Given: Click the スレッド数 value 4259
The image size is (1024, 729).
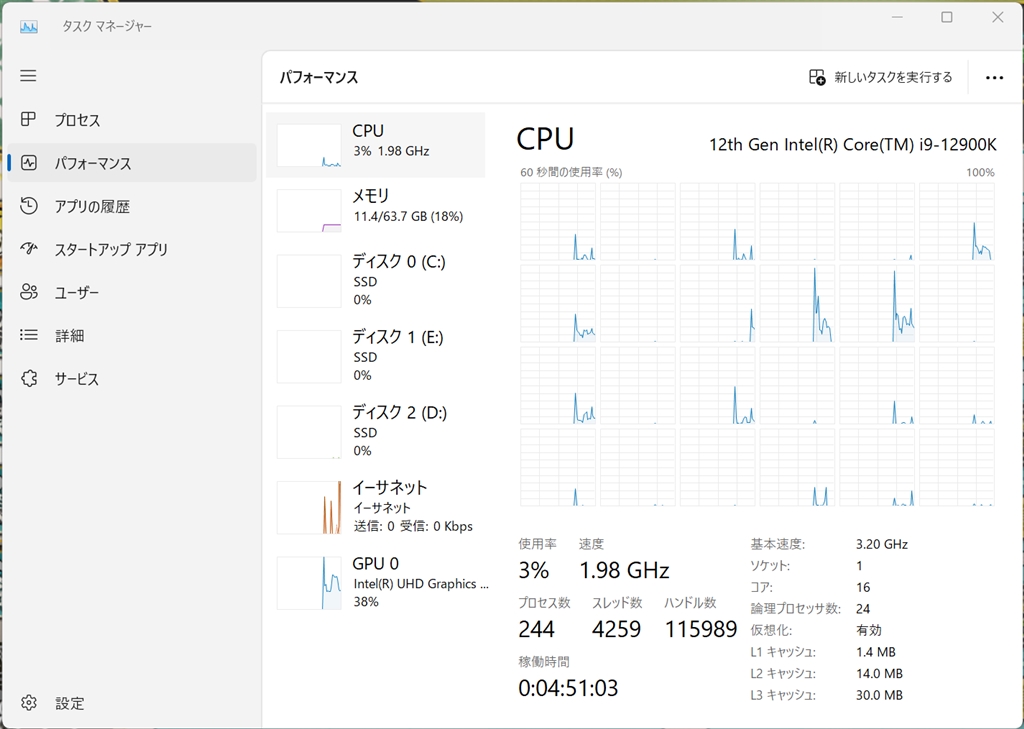Looking at the screenshot, I should point(616,629).
